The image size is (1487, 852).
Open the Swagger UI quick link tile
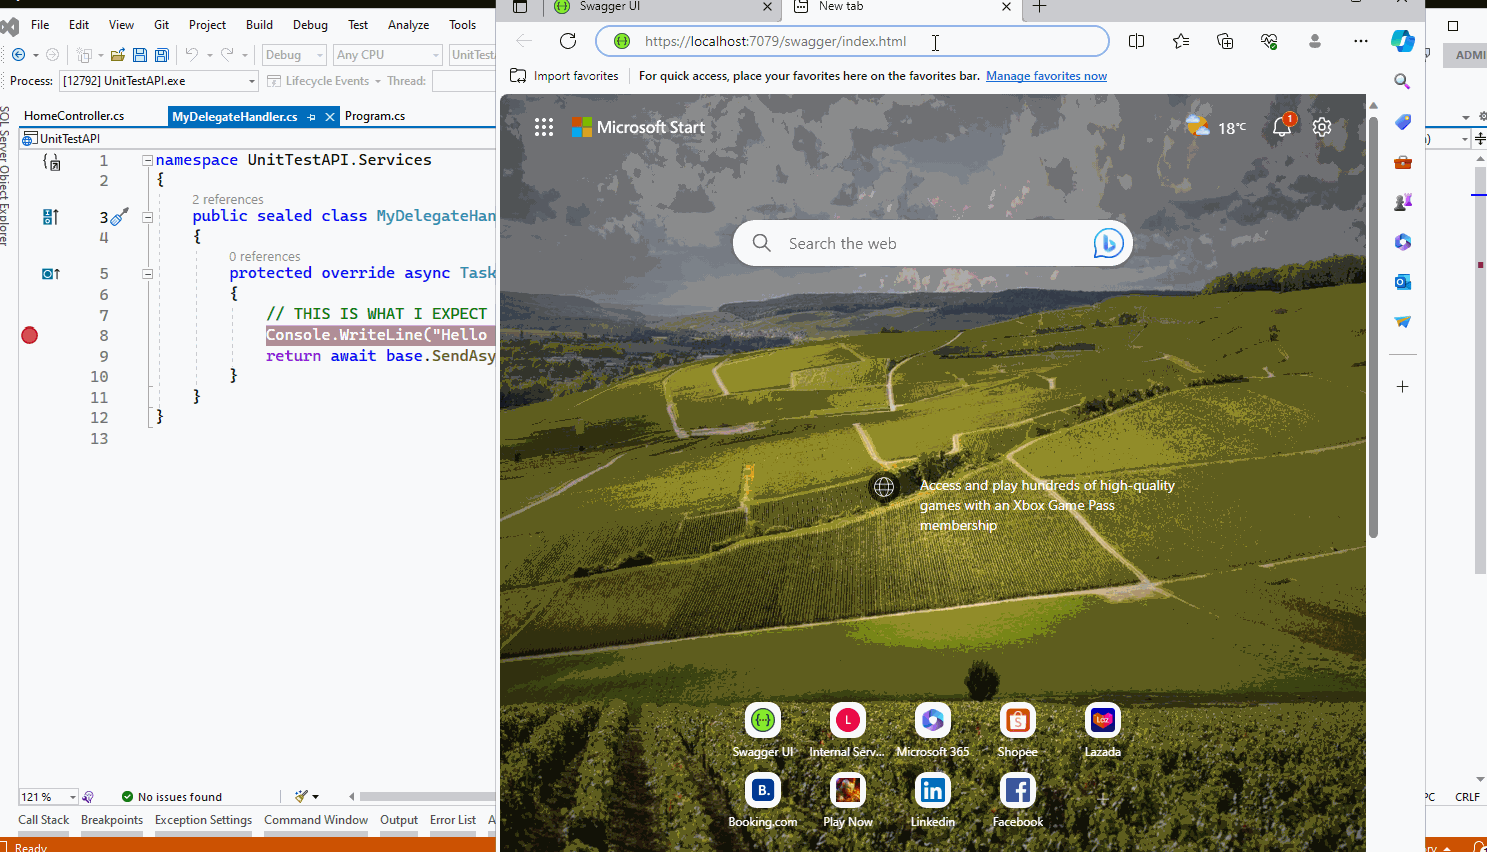763,731
